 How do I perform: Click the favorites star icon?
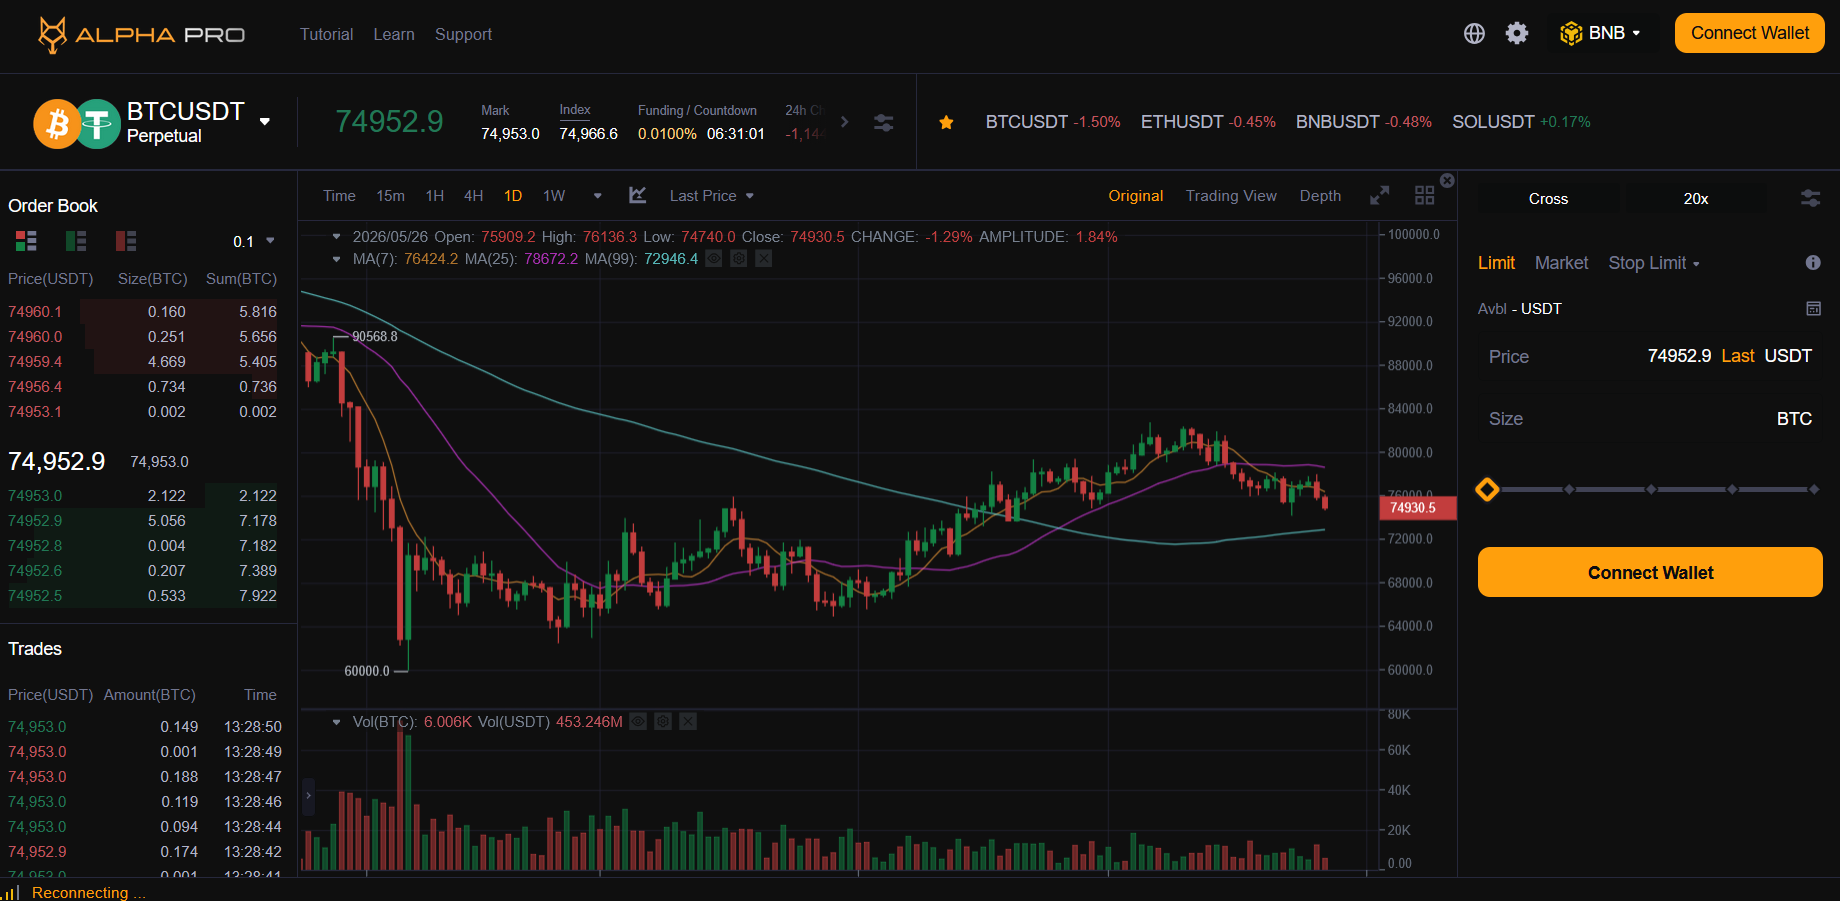[946, 122]
